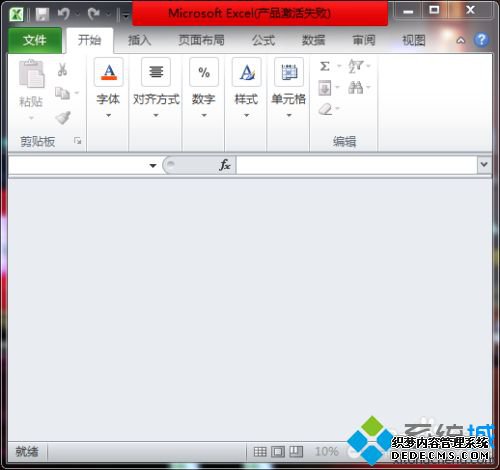The image size is (500, 470).
Task: Launch the 剪贴板 clipboard pane dialog launcher
Action: point(78,141)
